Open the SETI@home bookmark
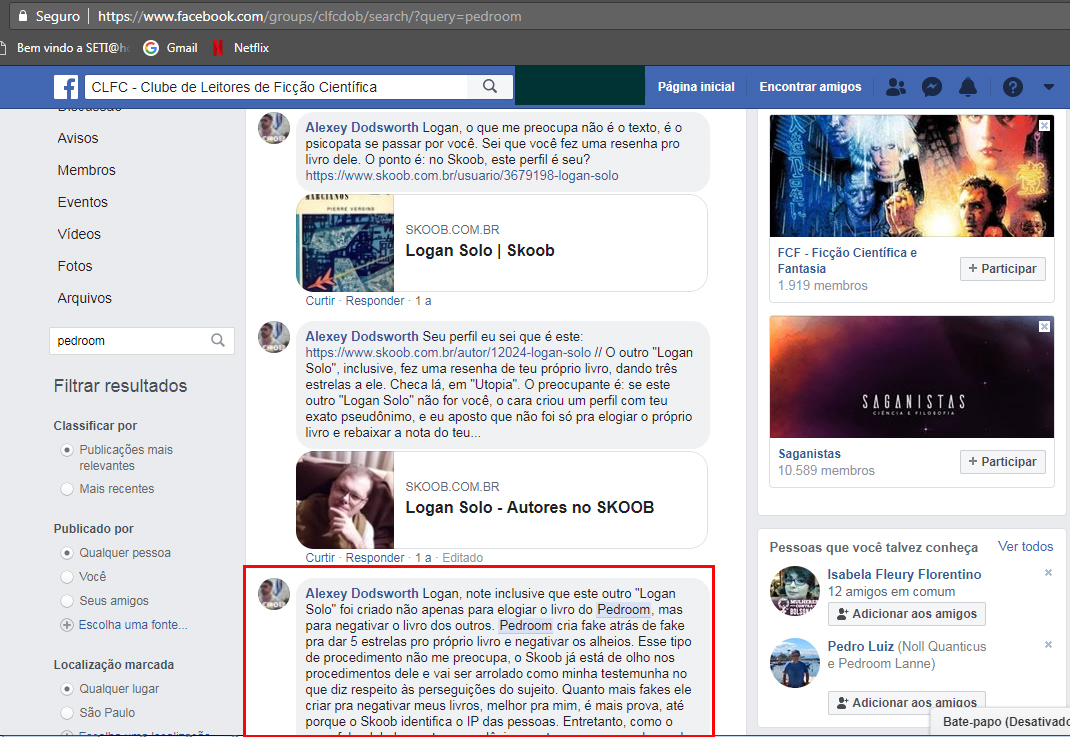The width and height of the screenshot is (1070, 737). coord(66,48)
